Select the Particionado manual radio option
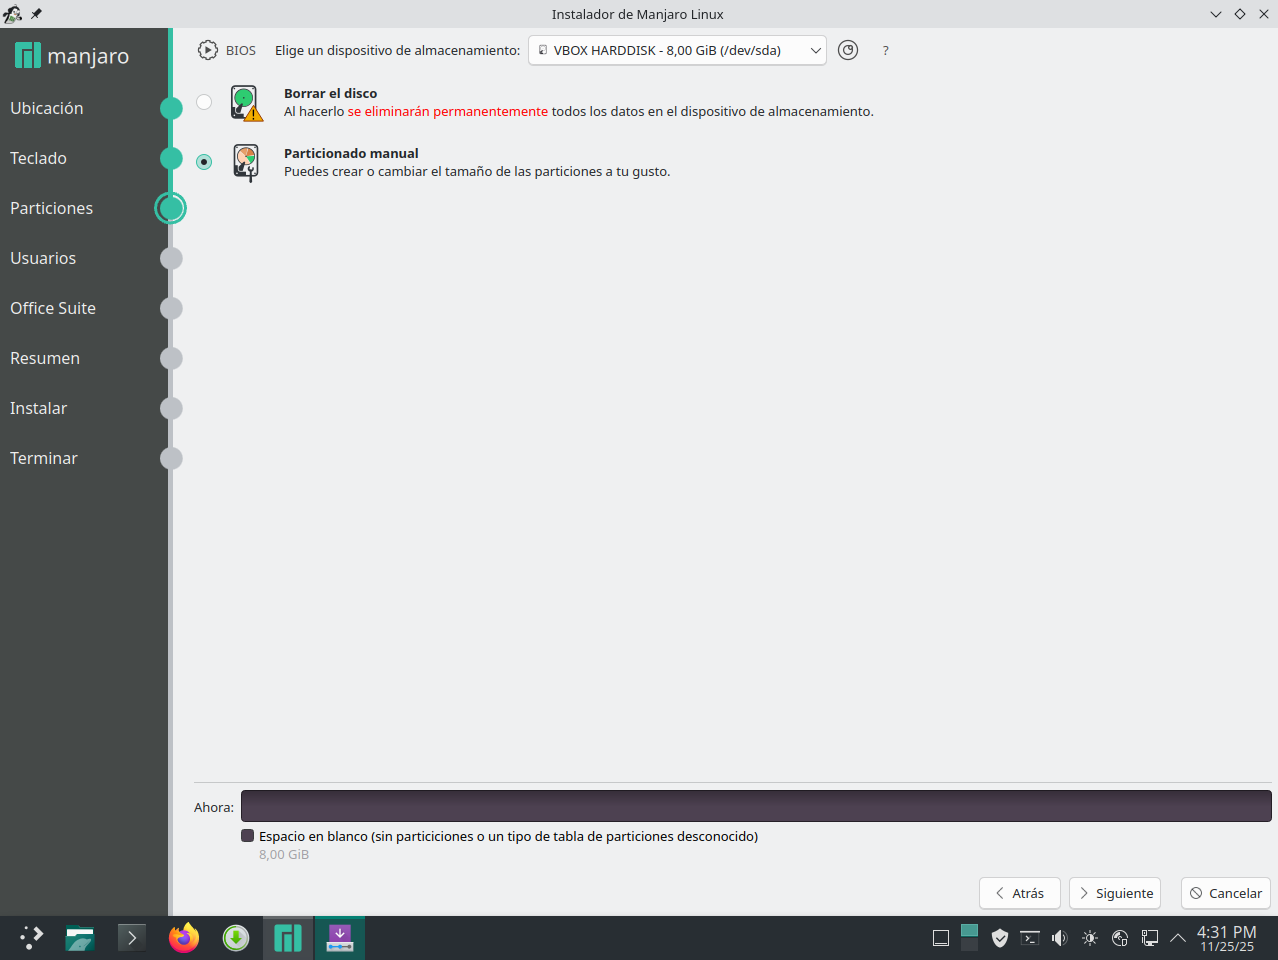 [x=204, y=162]
